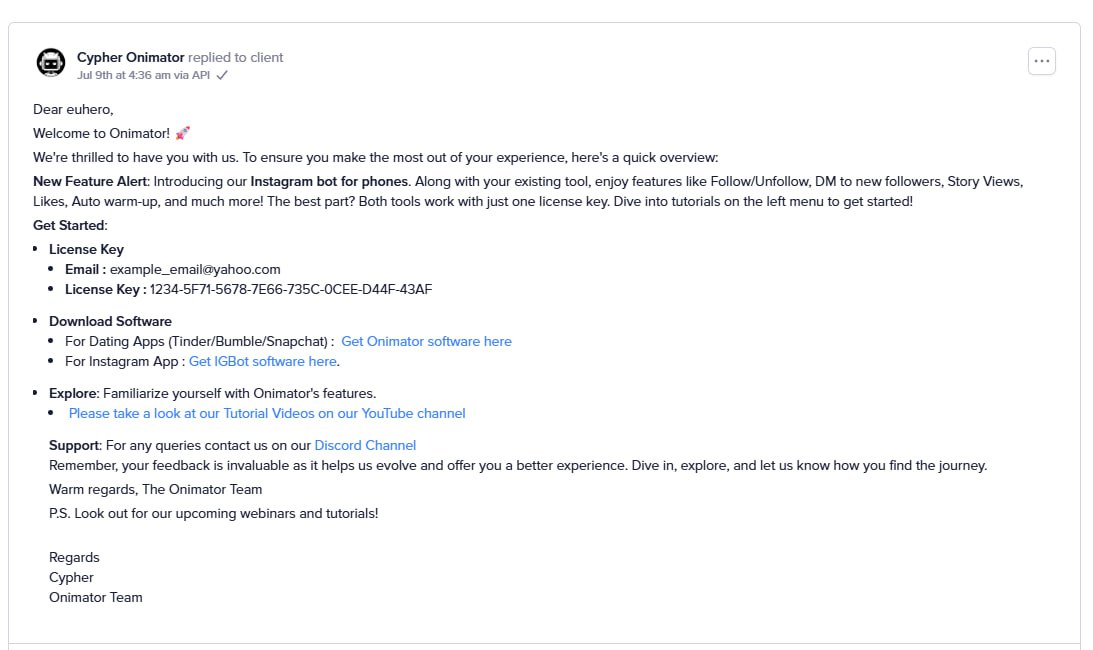Click the Get Started heading
The image size is (1093, 650).
pyautogui.click(x=70, y=225)
